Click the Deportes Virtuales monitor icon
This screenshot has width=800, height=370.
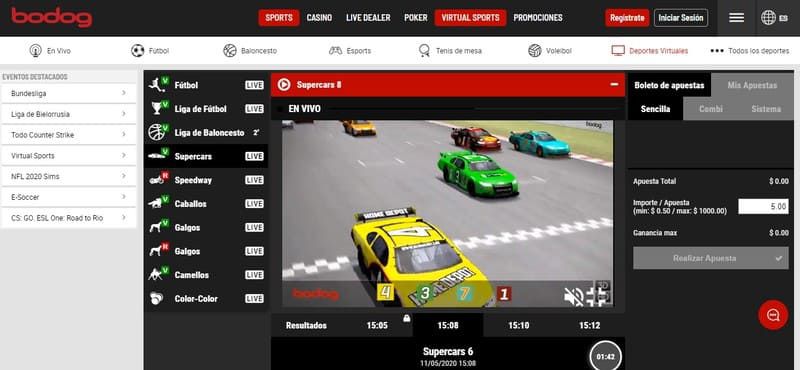(618, 51)
